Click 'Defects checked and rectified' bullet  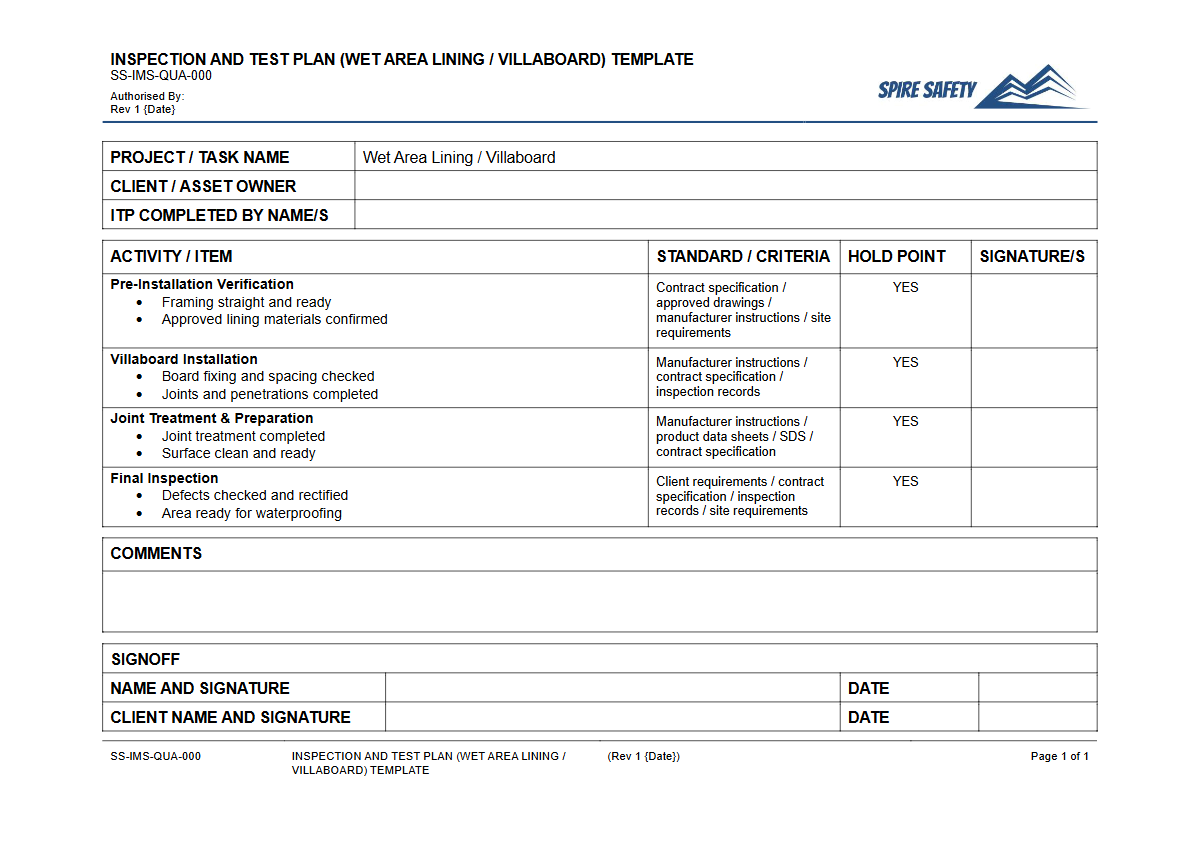(x=255, y=496)
